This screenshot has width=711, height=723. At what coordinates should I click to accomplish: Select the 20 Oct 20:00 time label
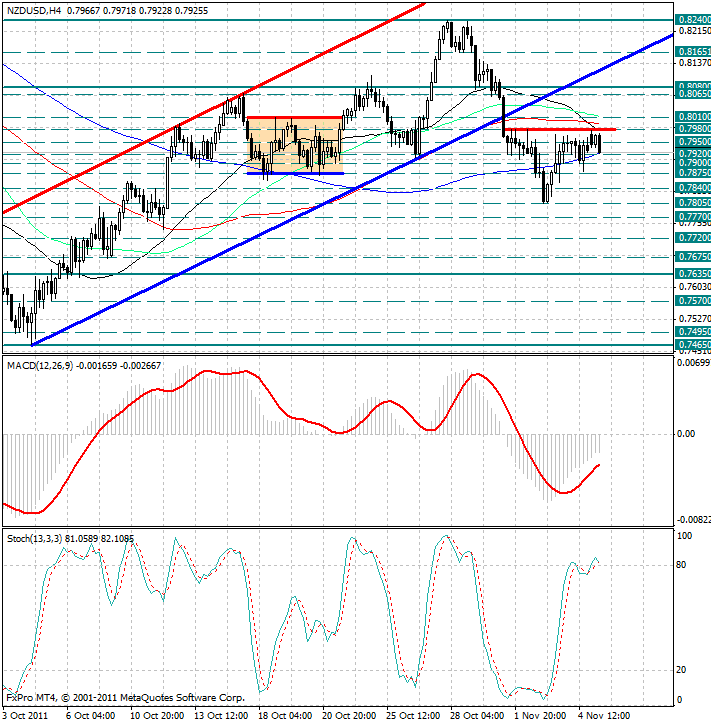[x=349, y=716]
